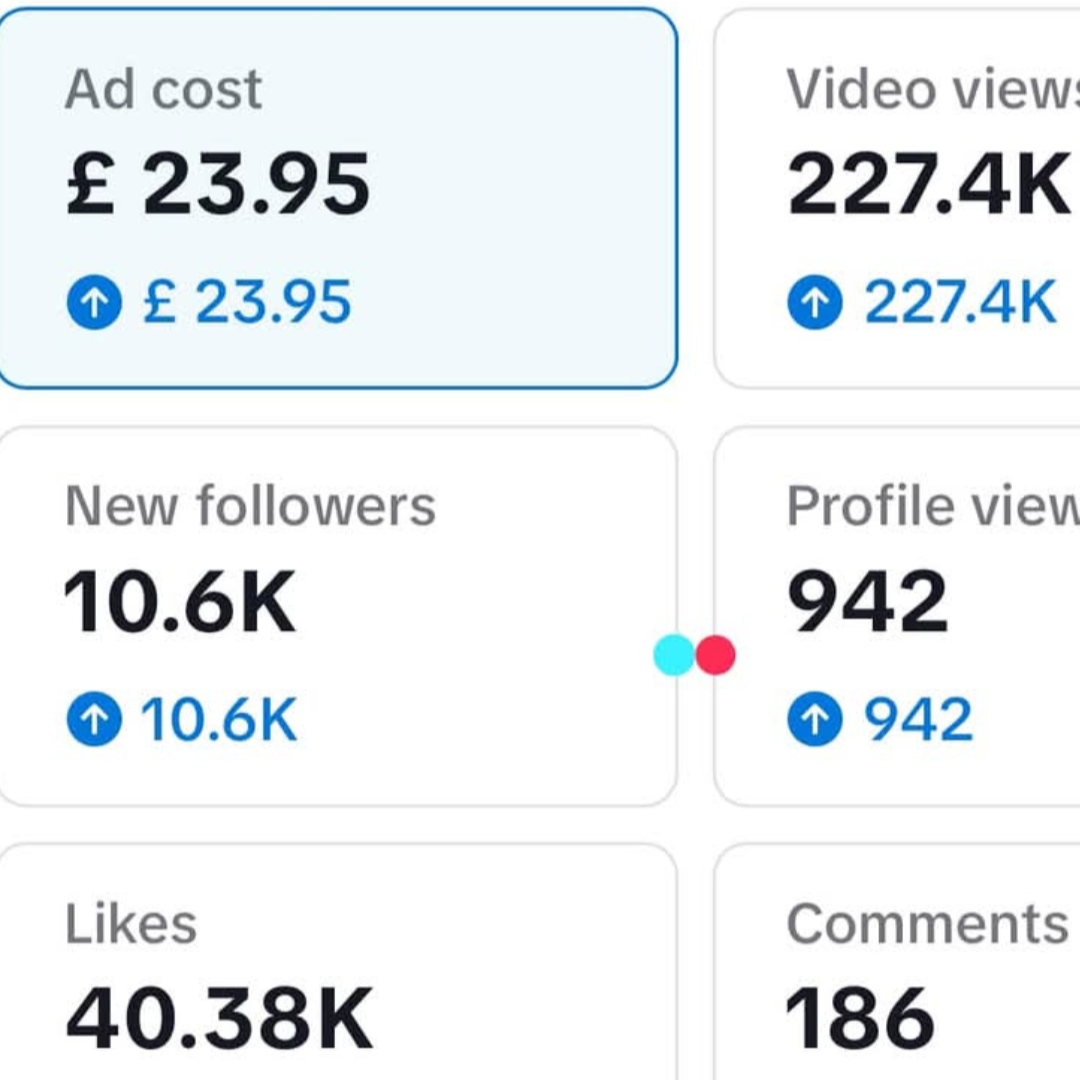1080x1080 pixels.
Task: Click the up-arrow icon beside 227.4K
Action: (x=815, y=302)
